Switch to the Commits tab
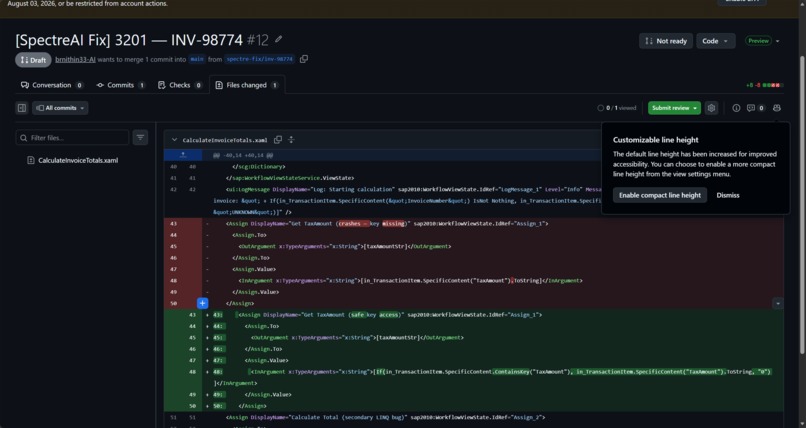This screenshot has height=428, width=806. pos(121,85)
